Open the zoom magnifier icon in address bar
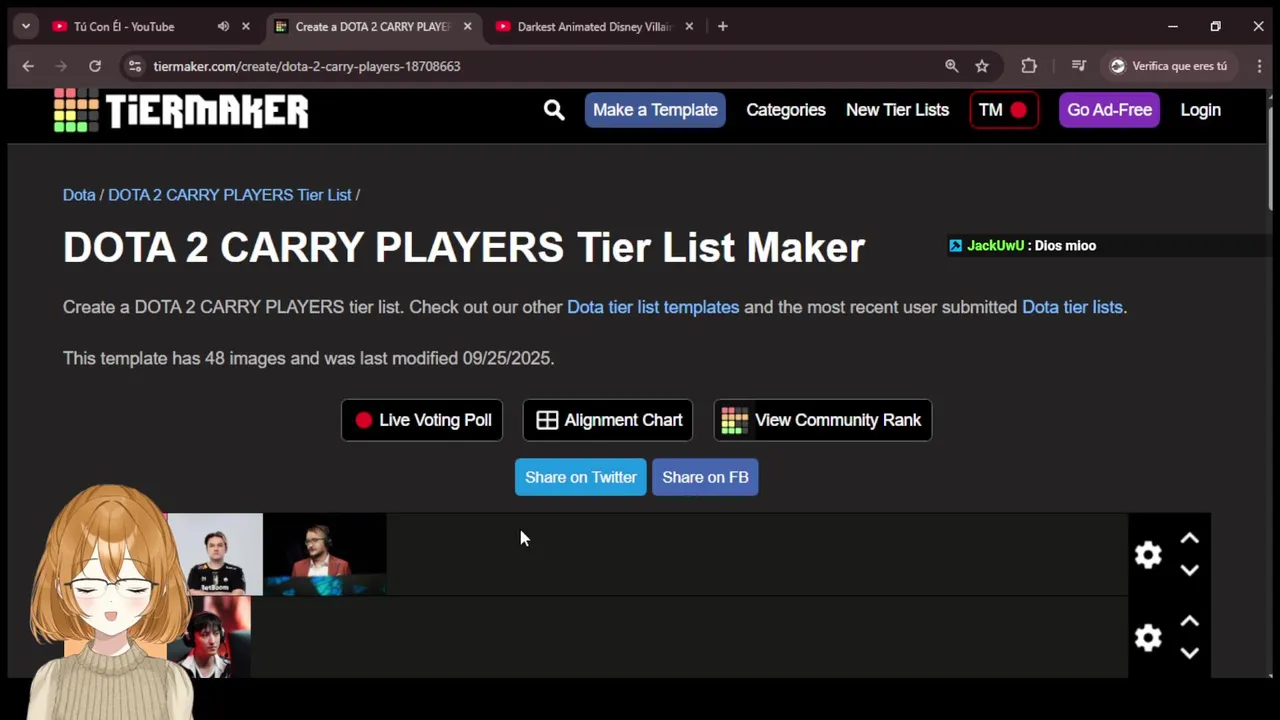 coord(952,66)
